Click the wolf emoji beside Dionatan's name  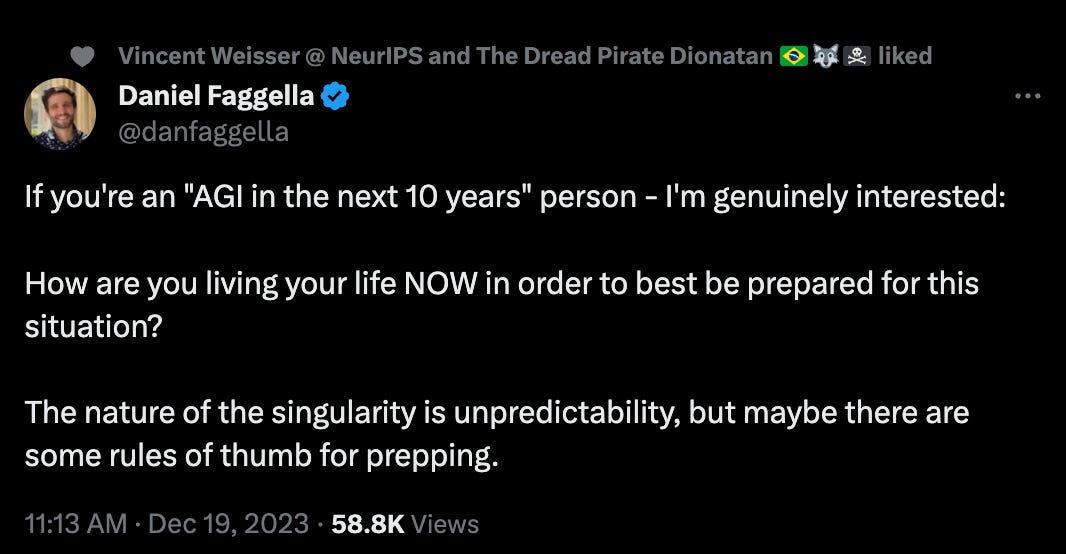[x=825, y=56]
